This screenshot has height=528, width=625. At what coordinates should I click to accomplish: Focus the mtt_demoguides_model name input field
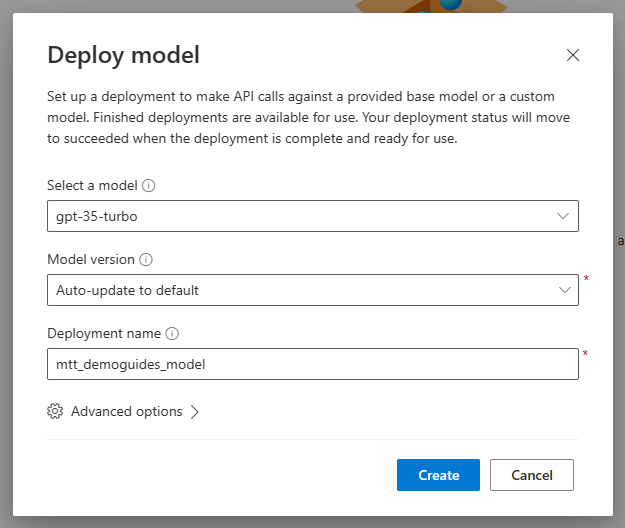(312, 364)
